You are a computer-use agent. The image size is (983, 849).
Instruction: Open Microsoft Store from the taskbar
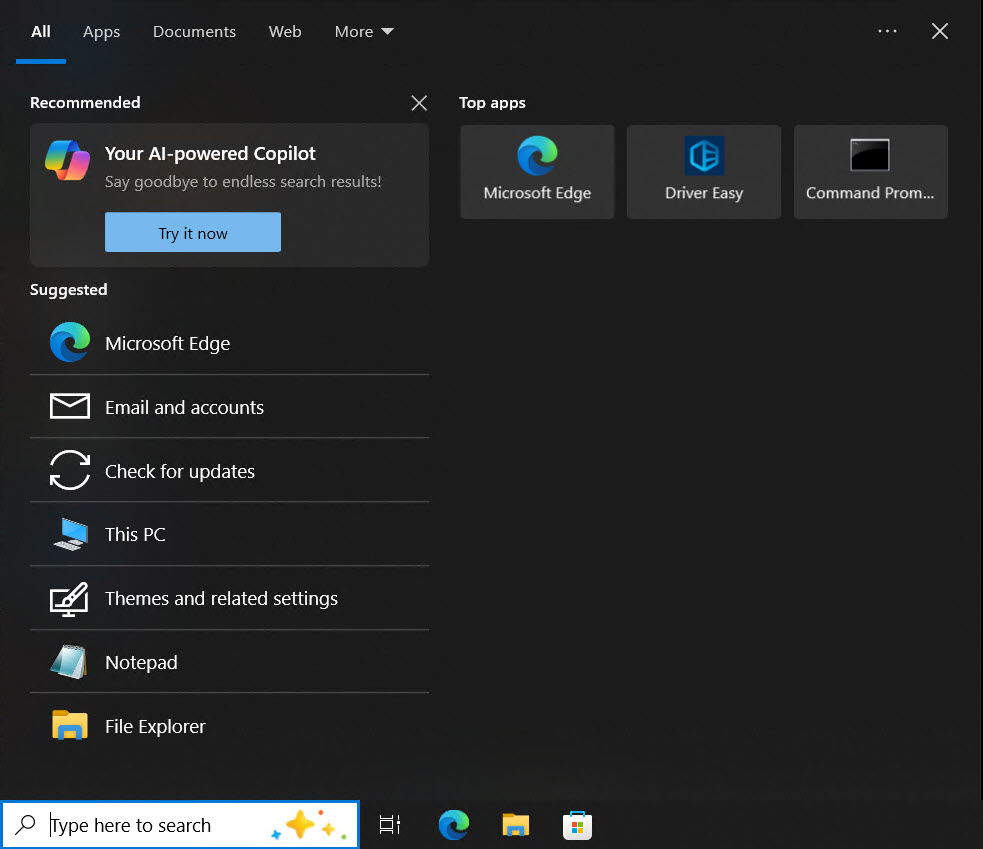click(577, 825)
